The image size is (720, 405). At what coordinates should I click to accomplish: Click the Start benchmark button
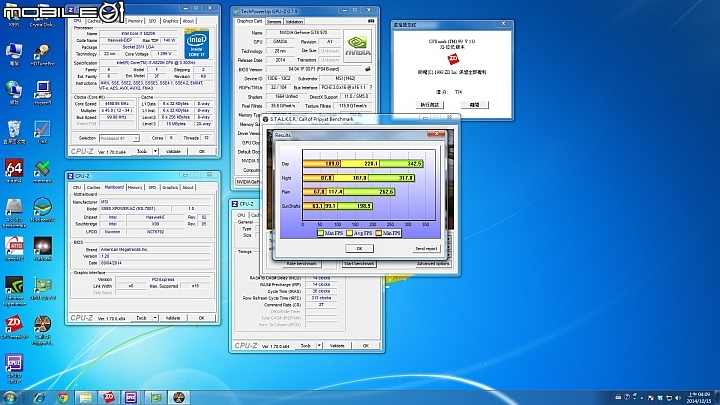coord(360,264)
